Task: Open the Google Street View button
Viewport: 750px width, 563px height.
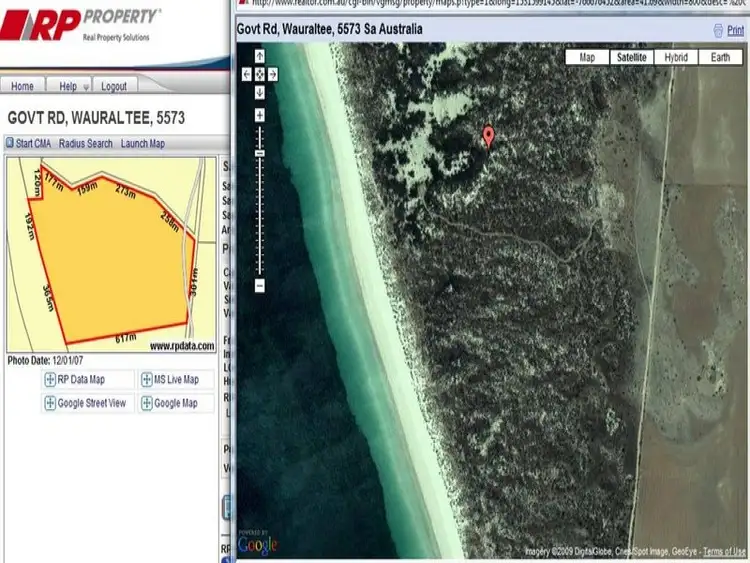Action: click(x=88, y=403)
